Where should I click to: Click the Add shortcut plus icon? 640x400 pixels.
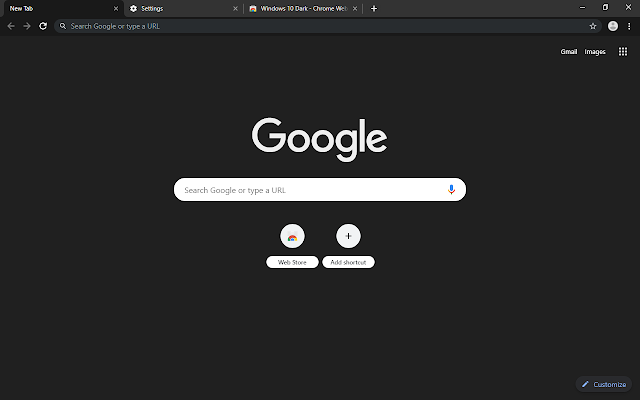tap(348, 236)
